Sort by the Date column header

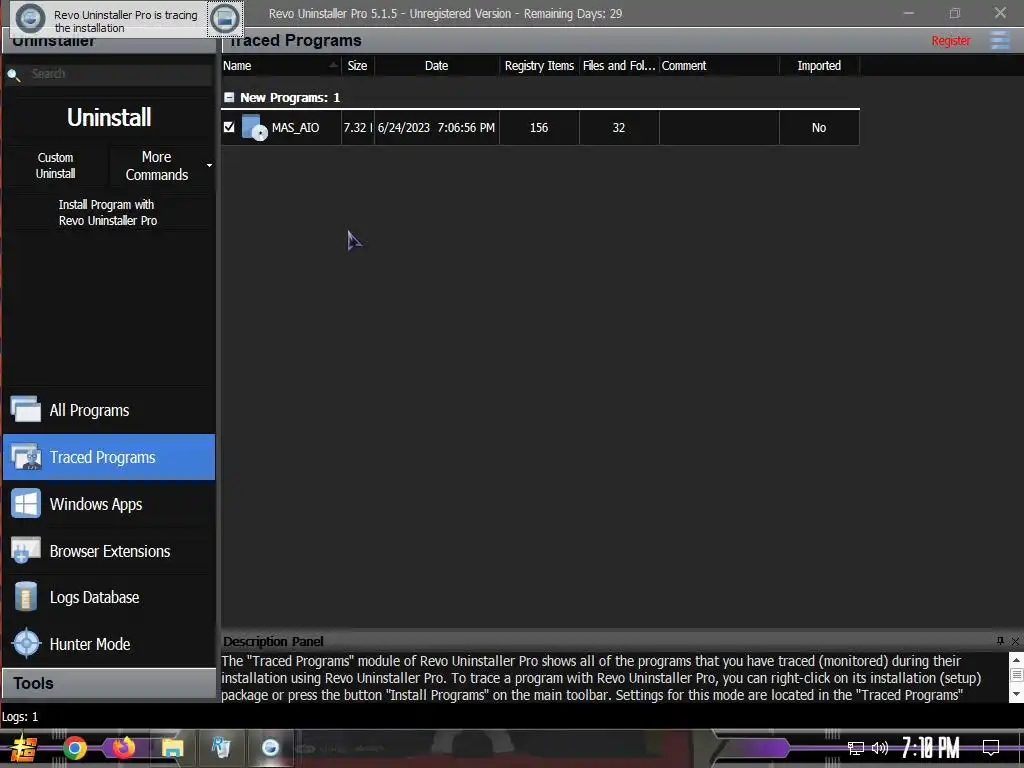436,65
